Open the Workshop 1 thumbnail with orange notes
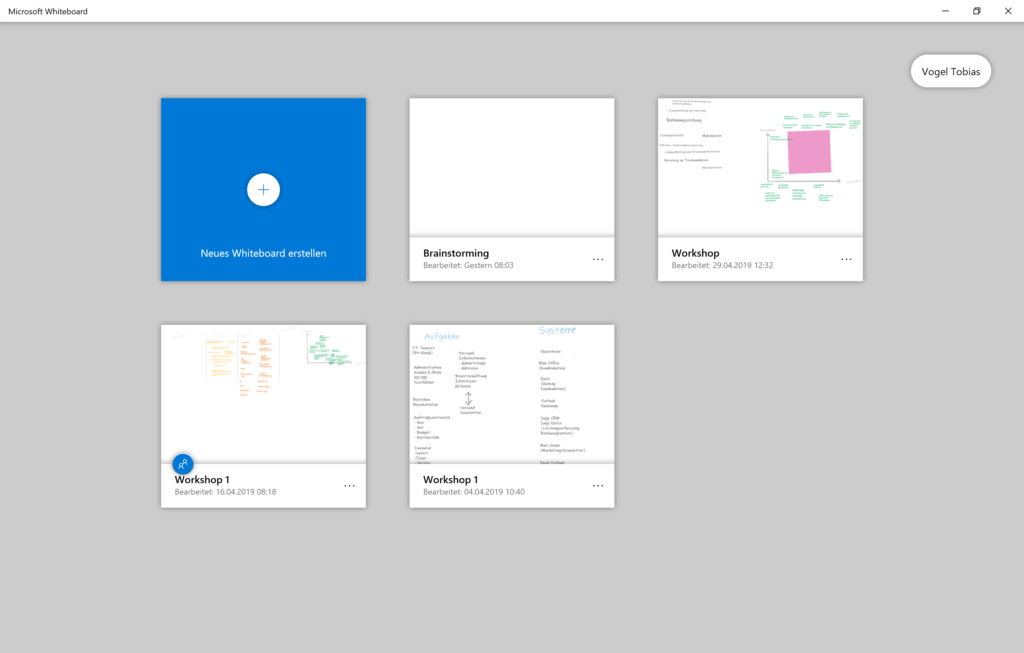 tap(263, 394)
